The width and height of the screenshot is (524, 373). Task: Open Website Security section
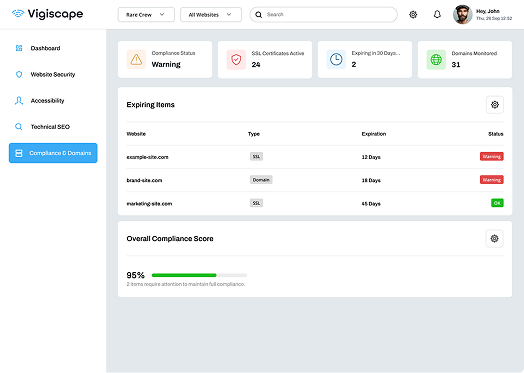(53, 75)
